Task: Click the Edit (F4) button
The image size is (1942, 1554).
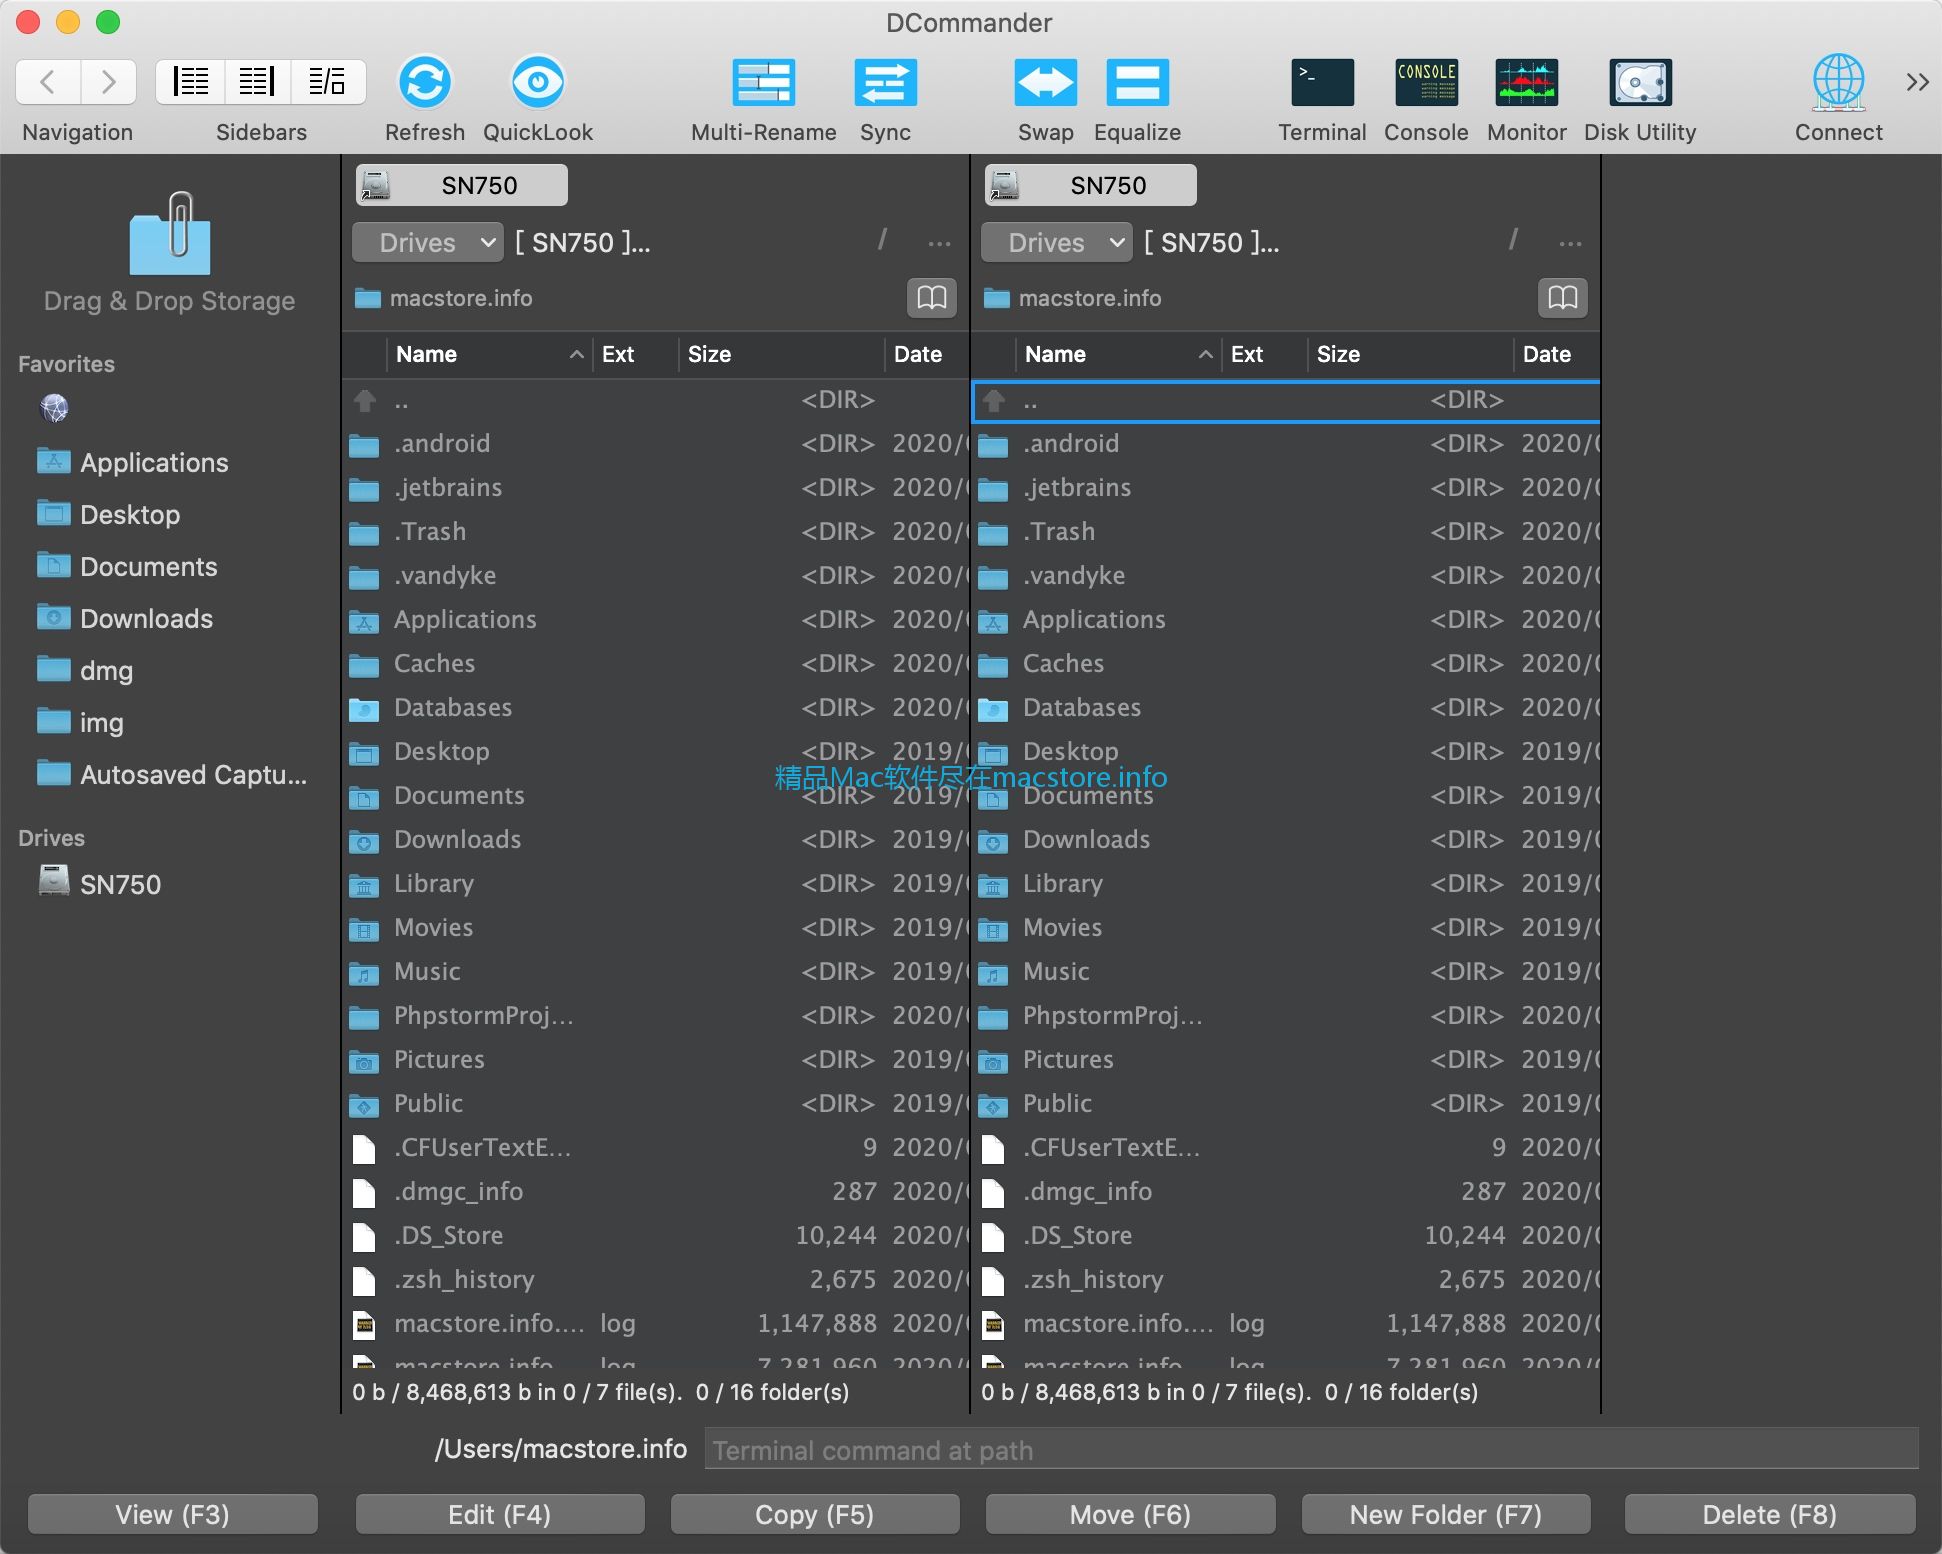Action: click(x=499, y=1514)
